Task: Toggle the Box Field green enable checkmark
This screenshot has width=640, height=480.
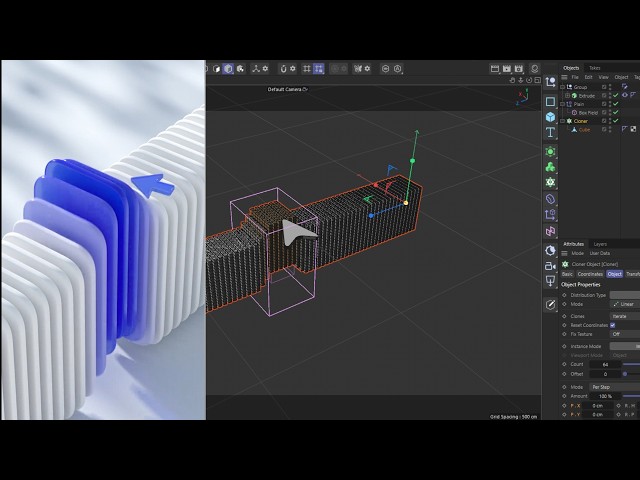Action: click(616, 112)
